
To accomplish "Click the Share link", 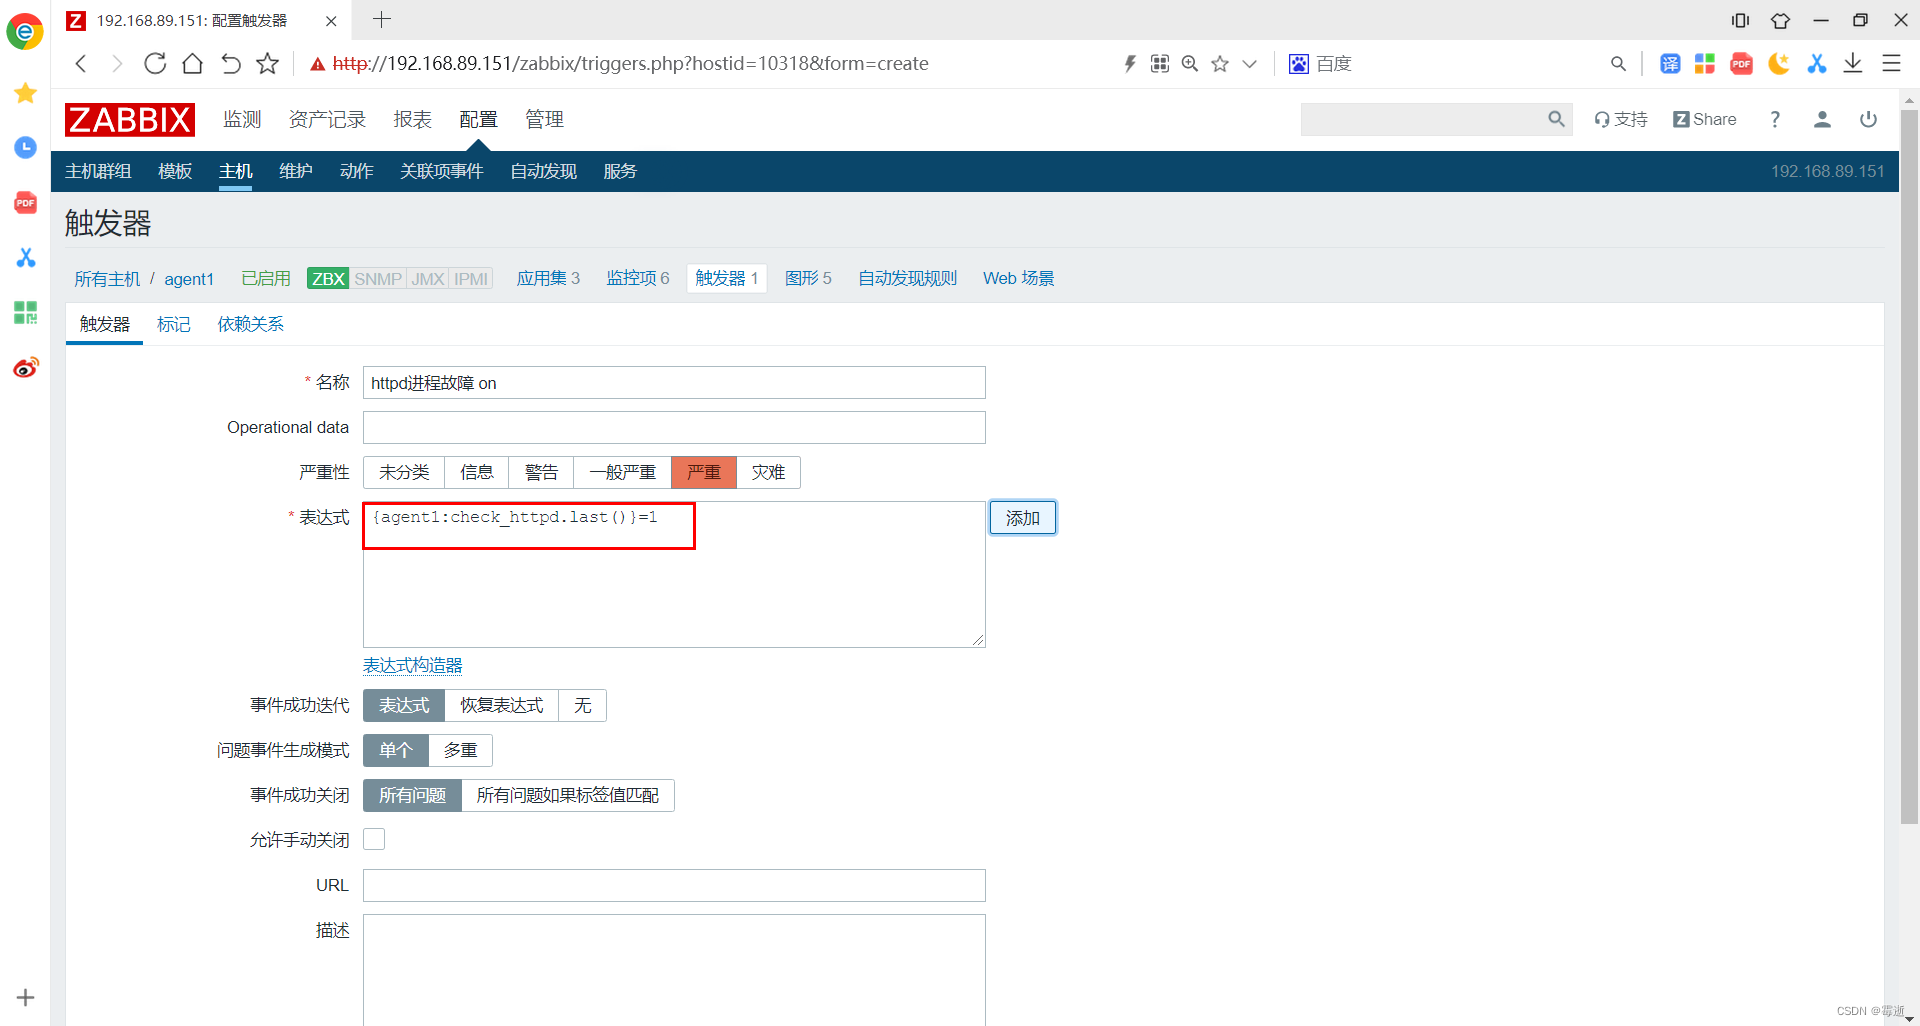I will (x=1705, y=119).
